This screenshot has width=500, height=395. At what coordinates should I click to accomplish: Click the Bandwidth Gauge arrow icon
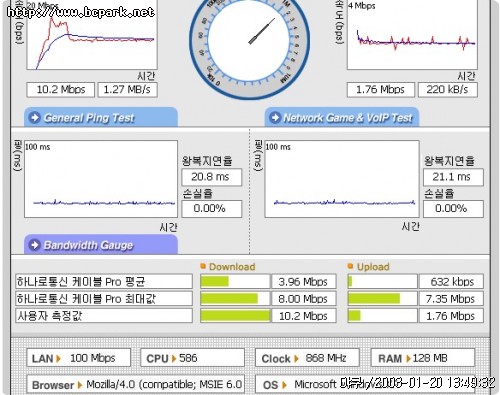tap(34, 245)
